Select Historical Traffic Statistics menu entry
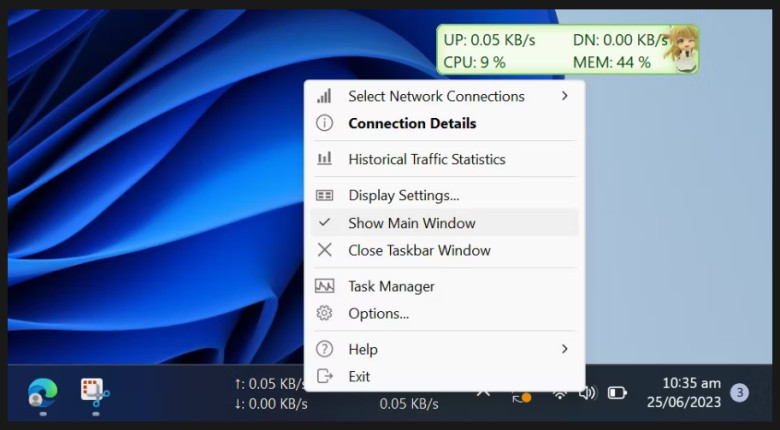 [x=426, y=159]
